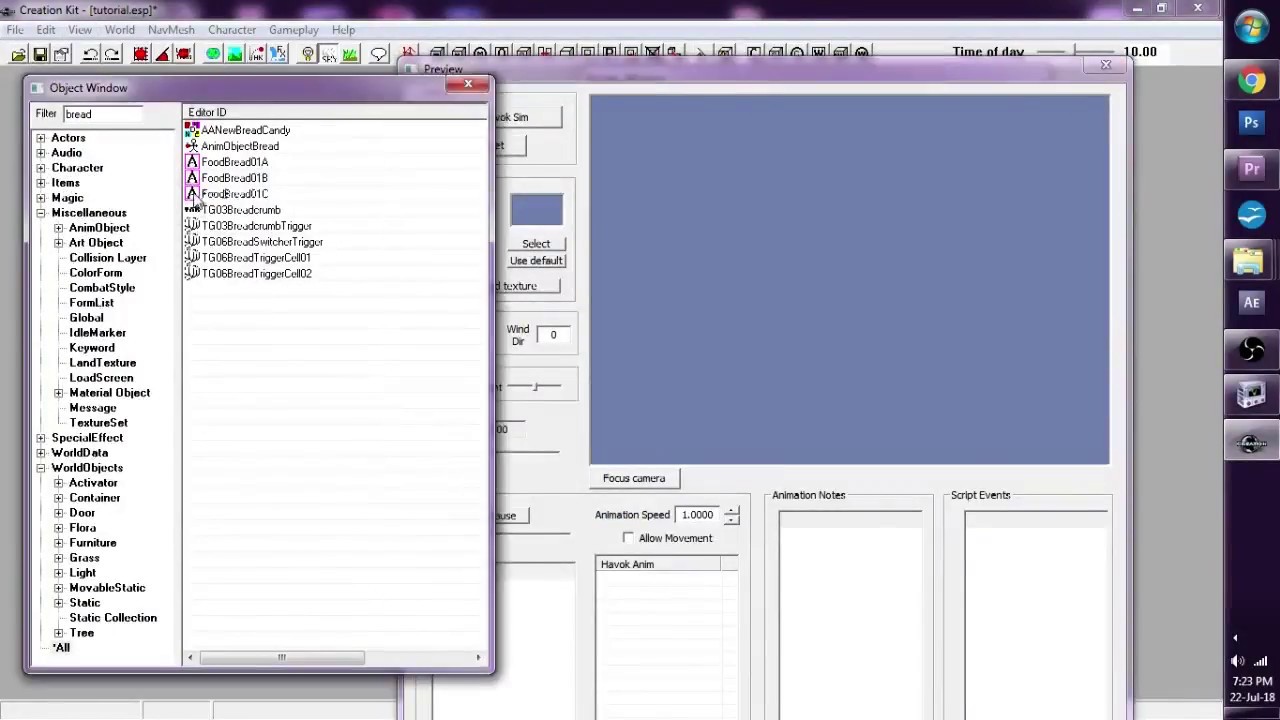Select TG06BreadSwitcherTrigger in the list
This screenshot has width=1280, height=720.
[262, 242]
